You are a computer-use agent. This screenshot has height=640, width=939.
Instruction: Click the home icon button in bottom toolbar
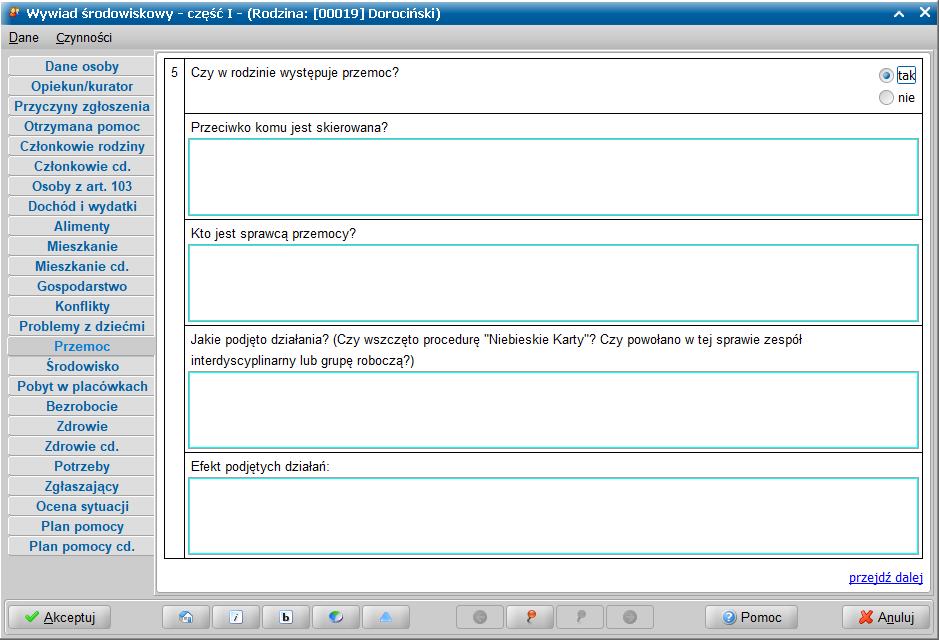pyautogui.click(x=186, y=617)
